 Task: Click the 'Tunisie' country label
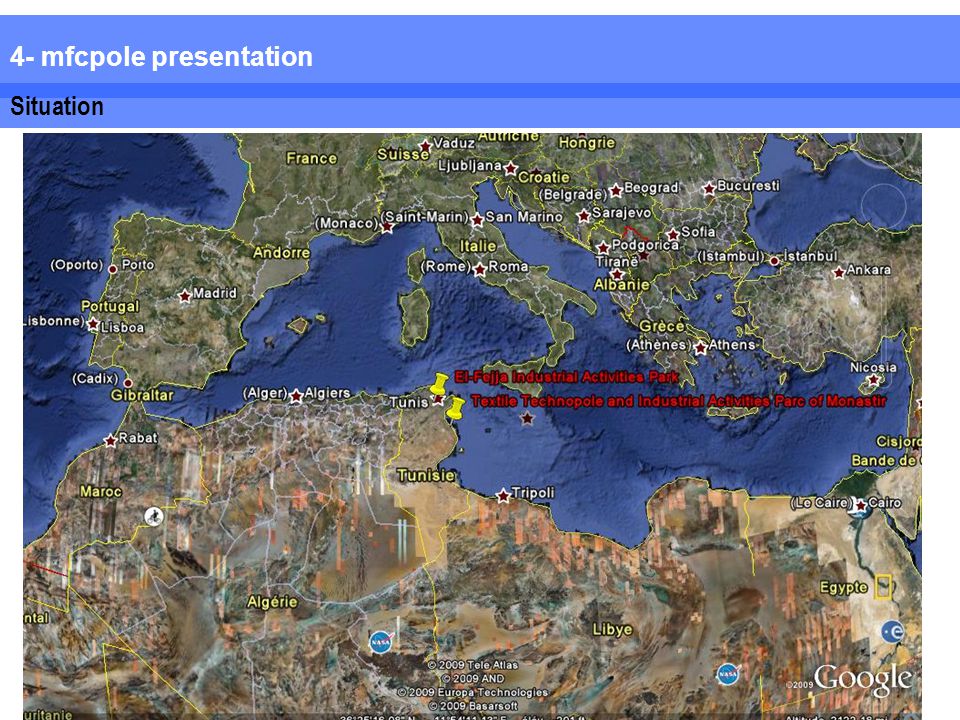426,476
